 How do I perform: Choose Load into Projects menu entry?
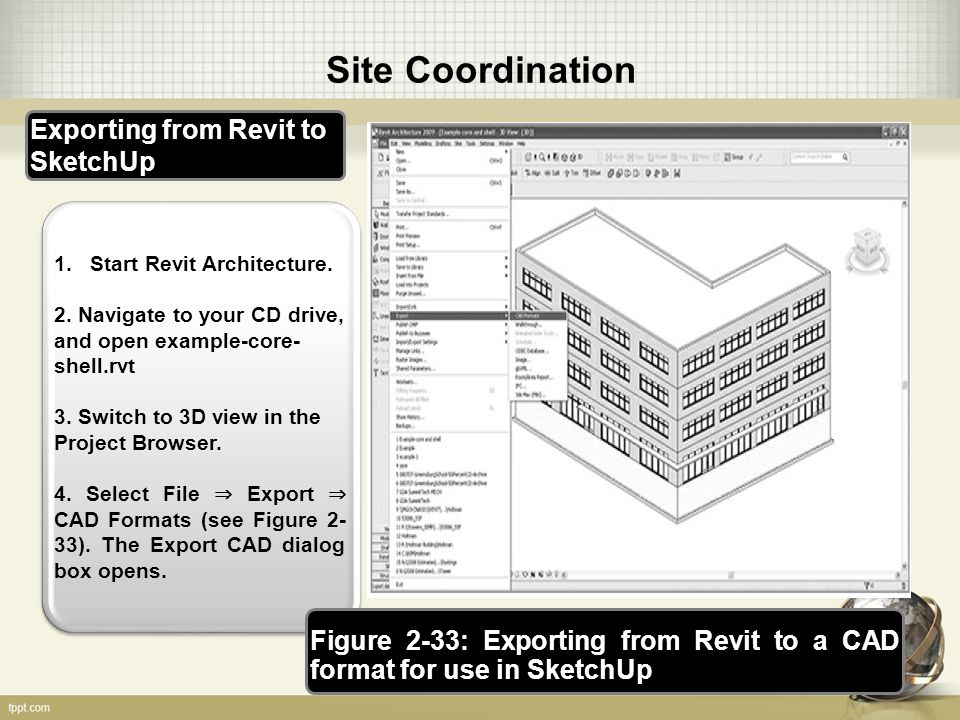pyautogui.click(x=450, y=285)
